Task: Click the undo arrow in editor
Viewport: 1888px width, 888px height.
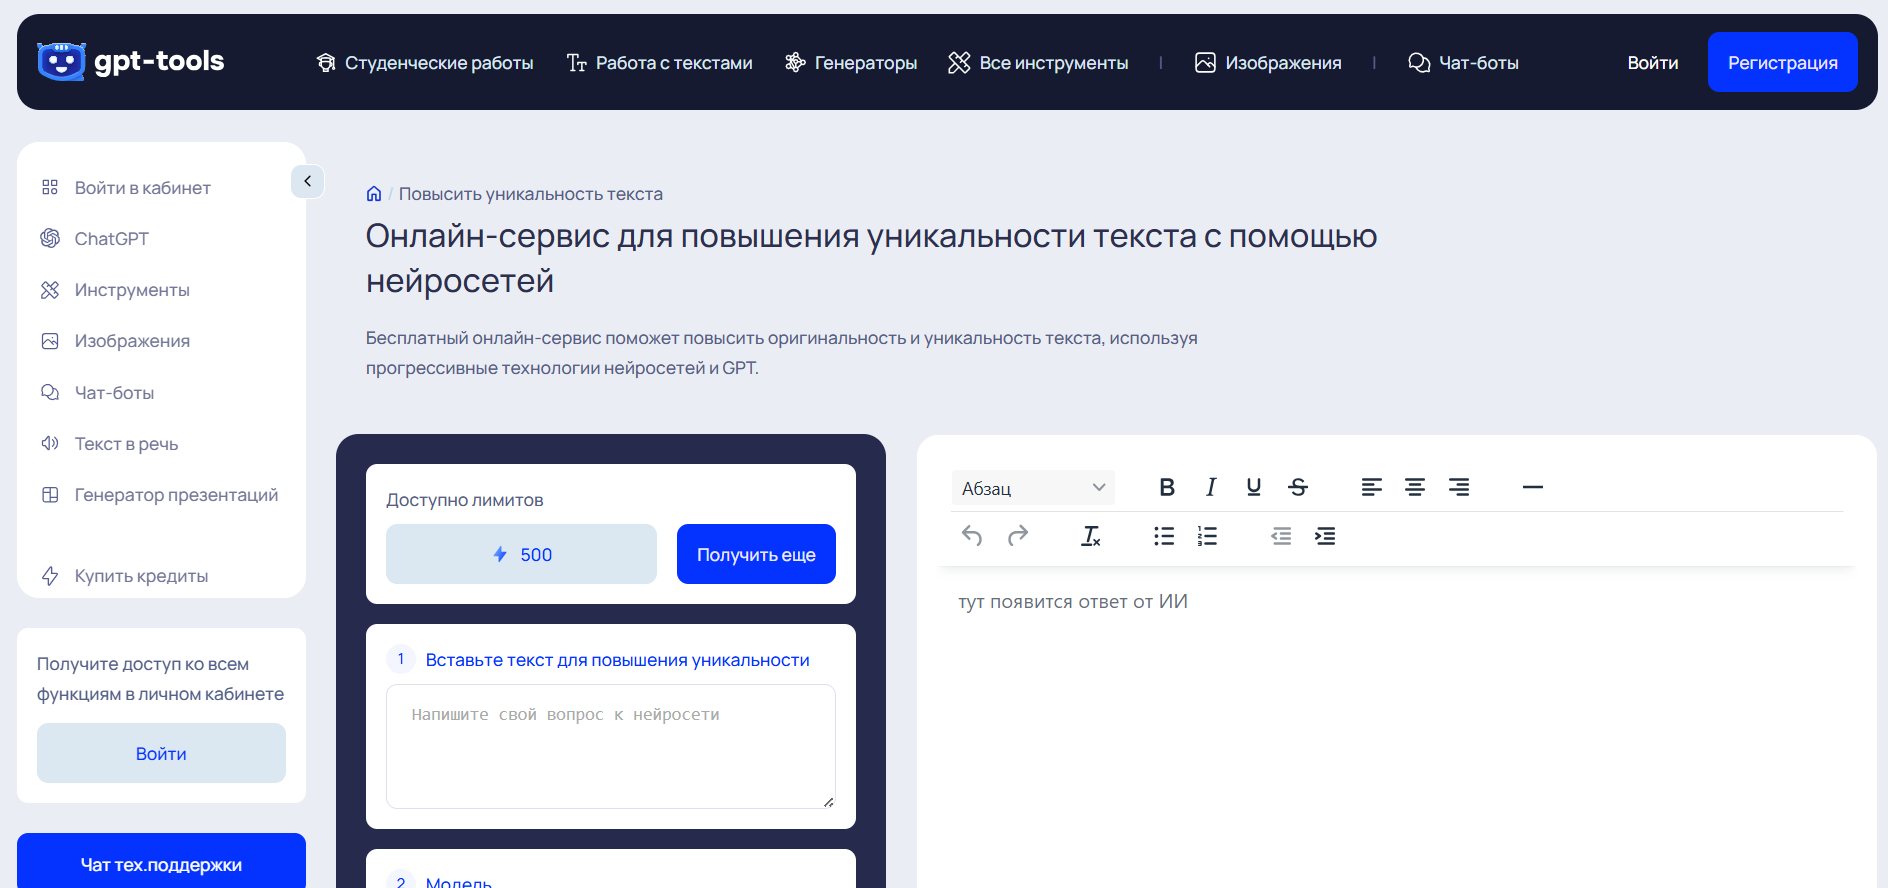Action: (972, 536)
